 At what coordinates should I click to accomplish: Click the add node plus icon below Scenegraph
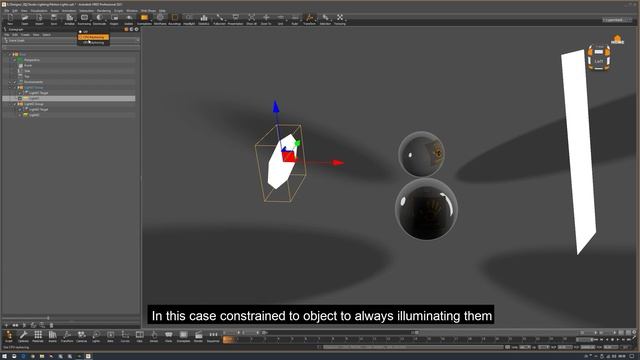click(x=6, y=325)
